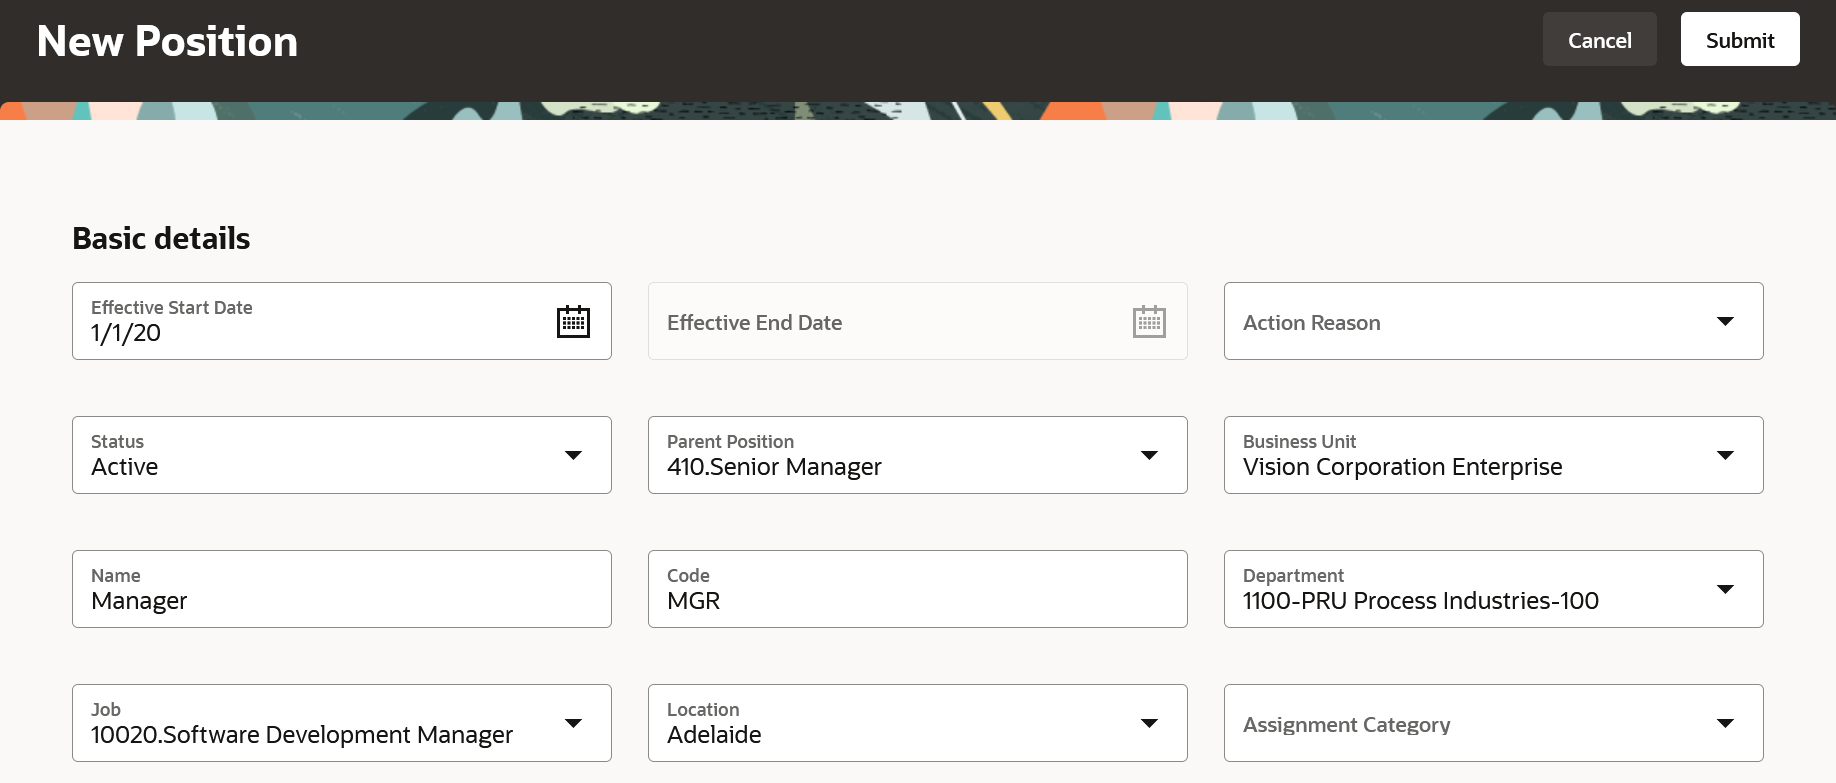
Task: Open the Effective Start Date calendar picker
Action: [x=573, y=321]
